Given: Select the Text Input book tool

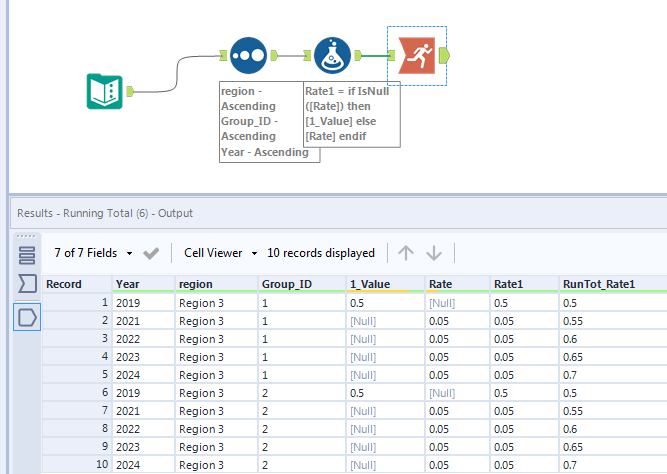Looking at the screenshot, I should coord(104,92).
